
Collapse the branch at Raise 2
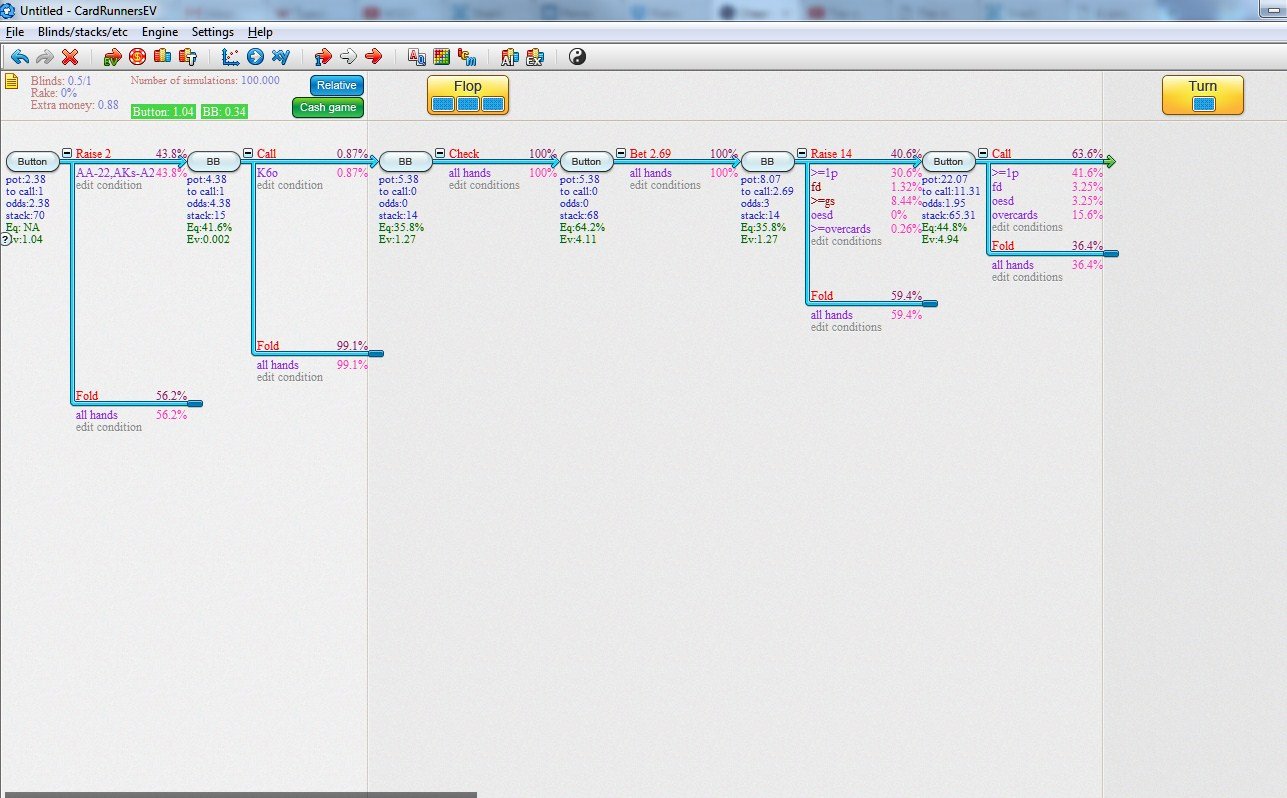67,153
